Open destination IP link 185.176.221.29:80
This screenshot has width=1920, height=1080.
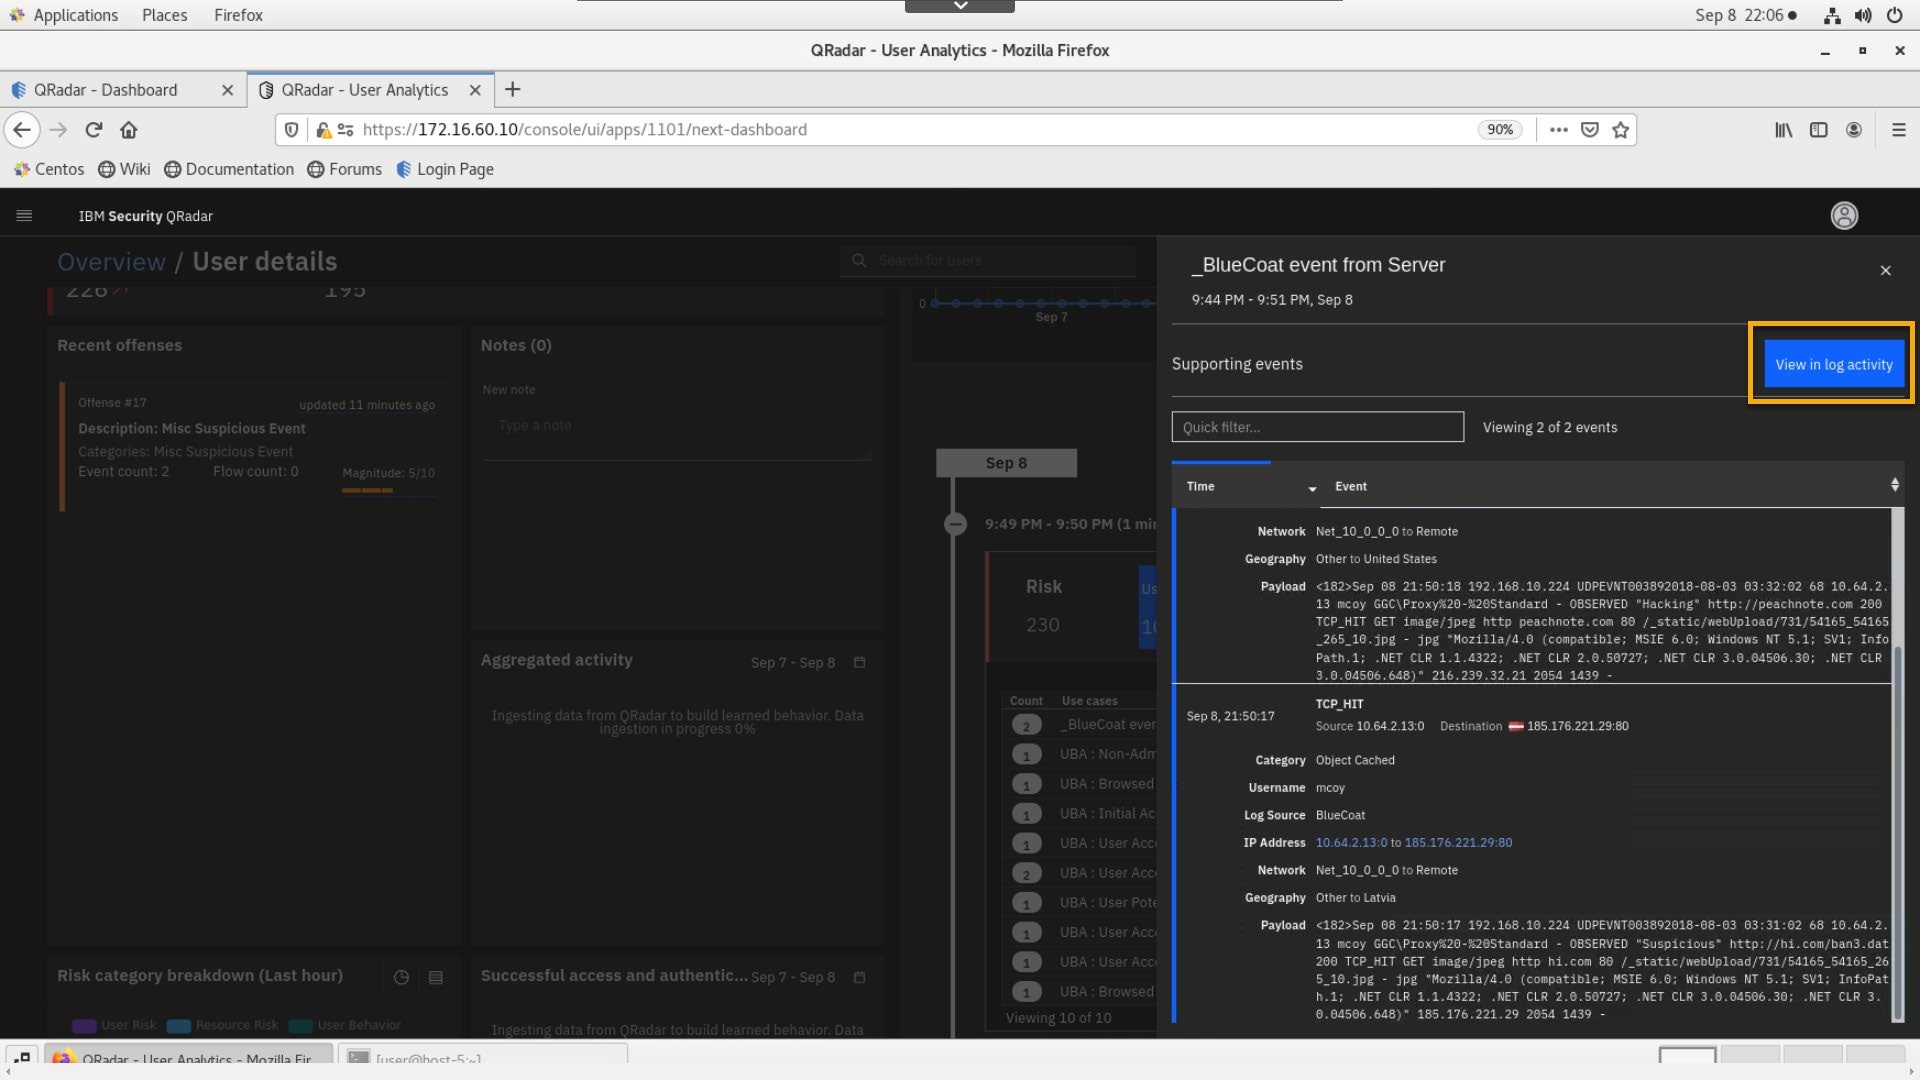point(1458,843)
